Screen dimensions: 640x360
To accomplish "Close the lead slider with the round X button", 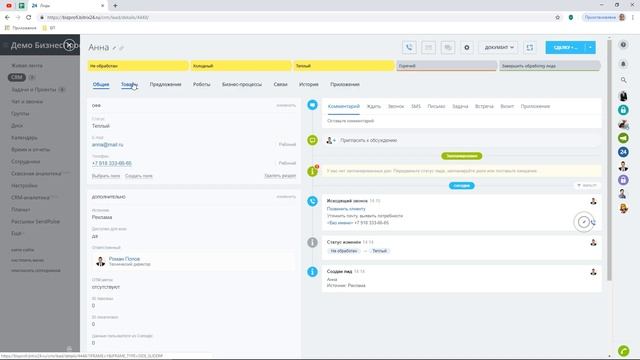I will 70,45.
